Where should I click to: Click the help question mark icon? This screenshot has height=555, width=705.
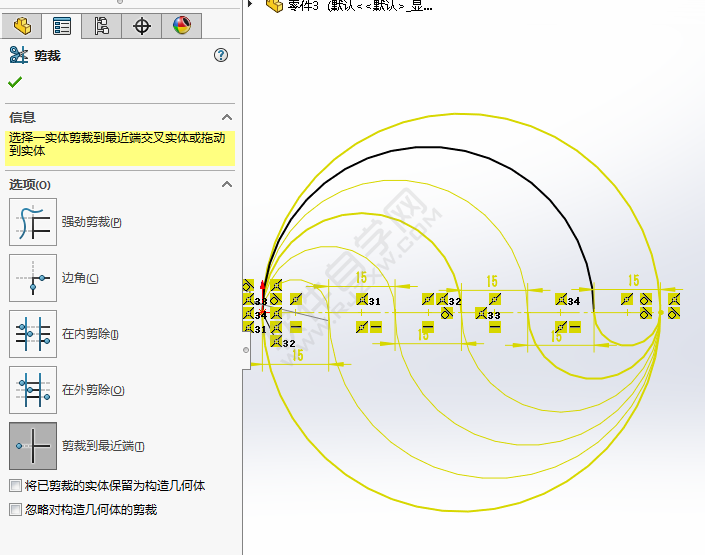click(x=221, y=55)
